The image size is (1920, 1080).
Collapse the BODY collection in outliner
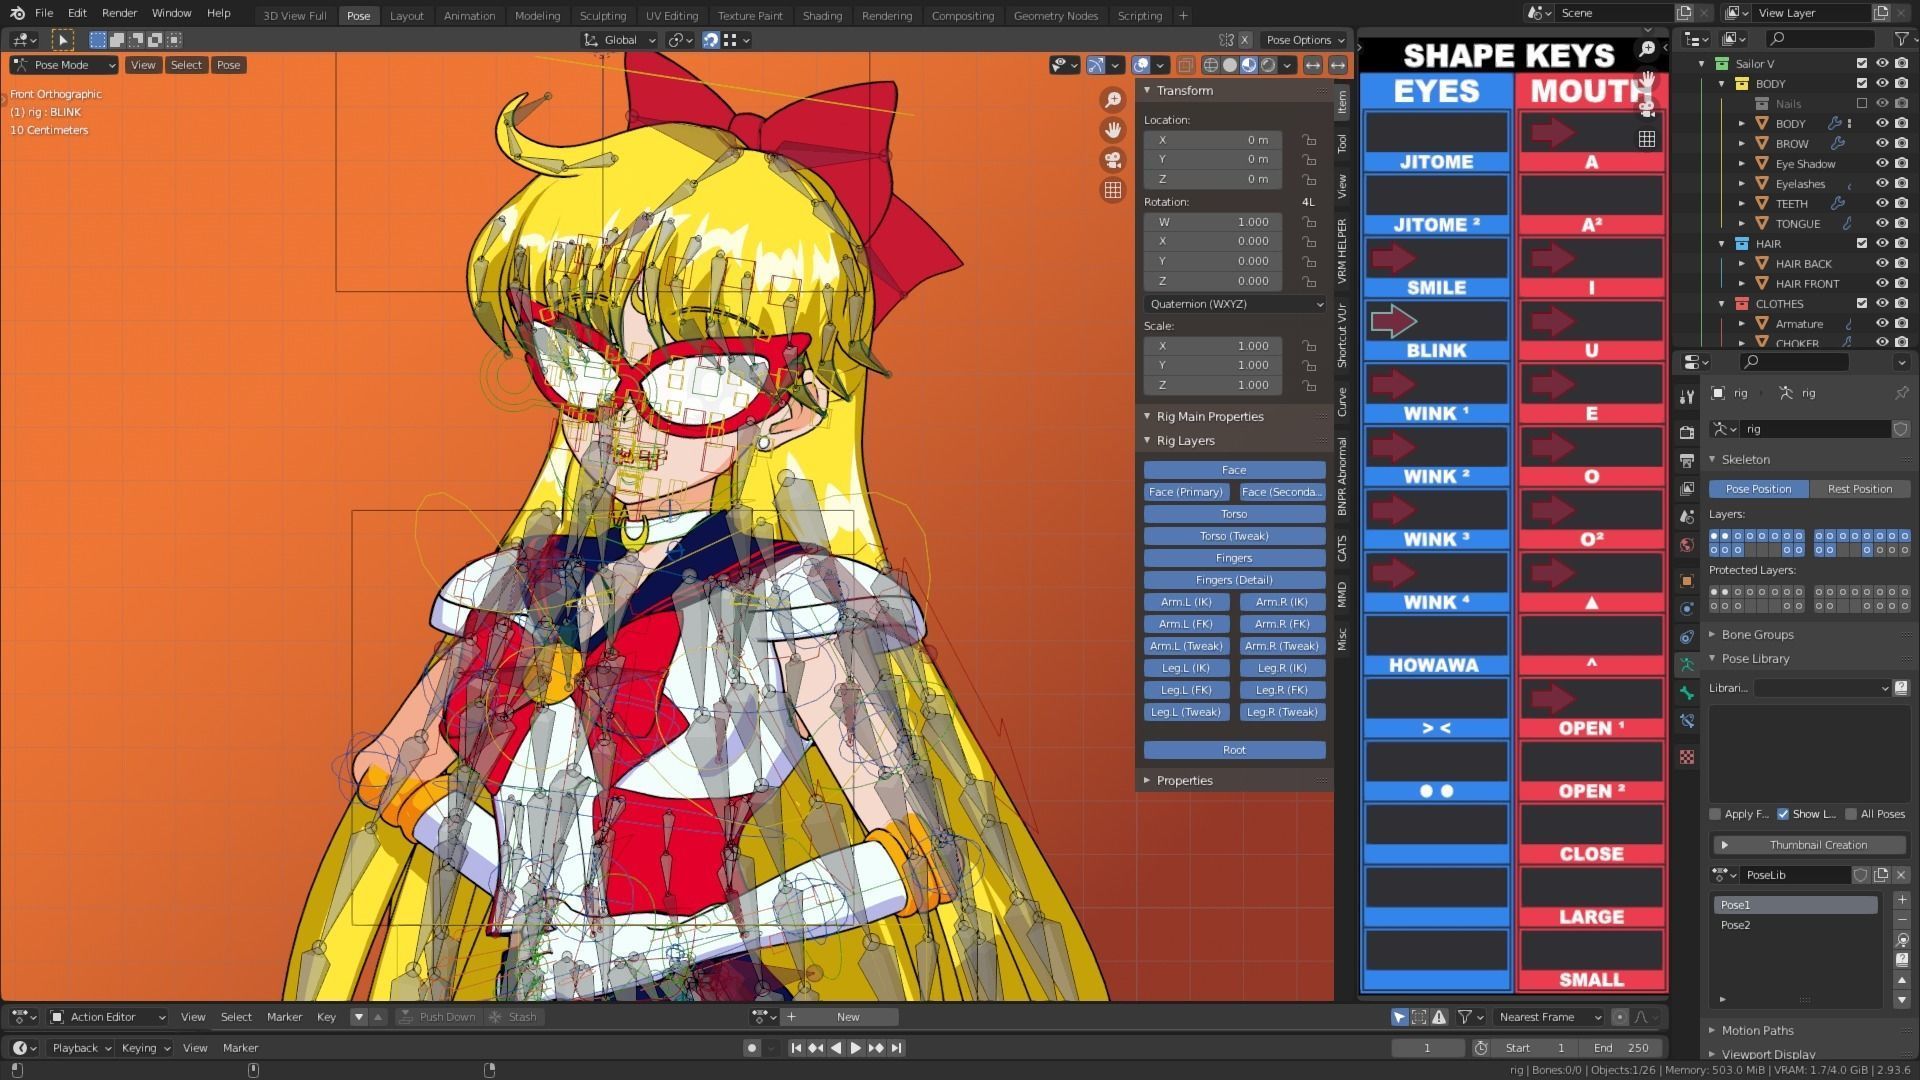pos(1721,84)
